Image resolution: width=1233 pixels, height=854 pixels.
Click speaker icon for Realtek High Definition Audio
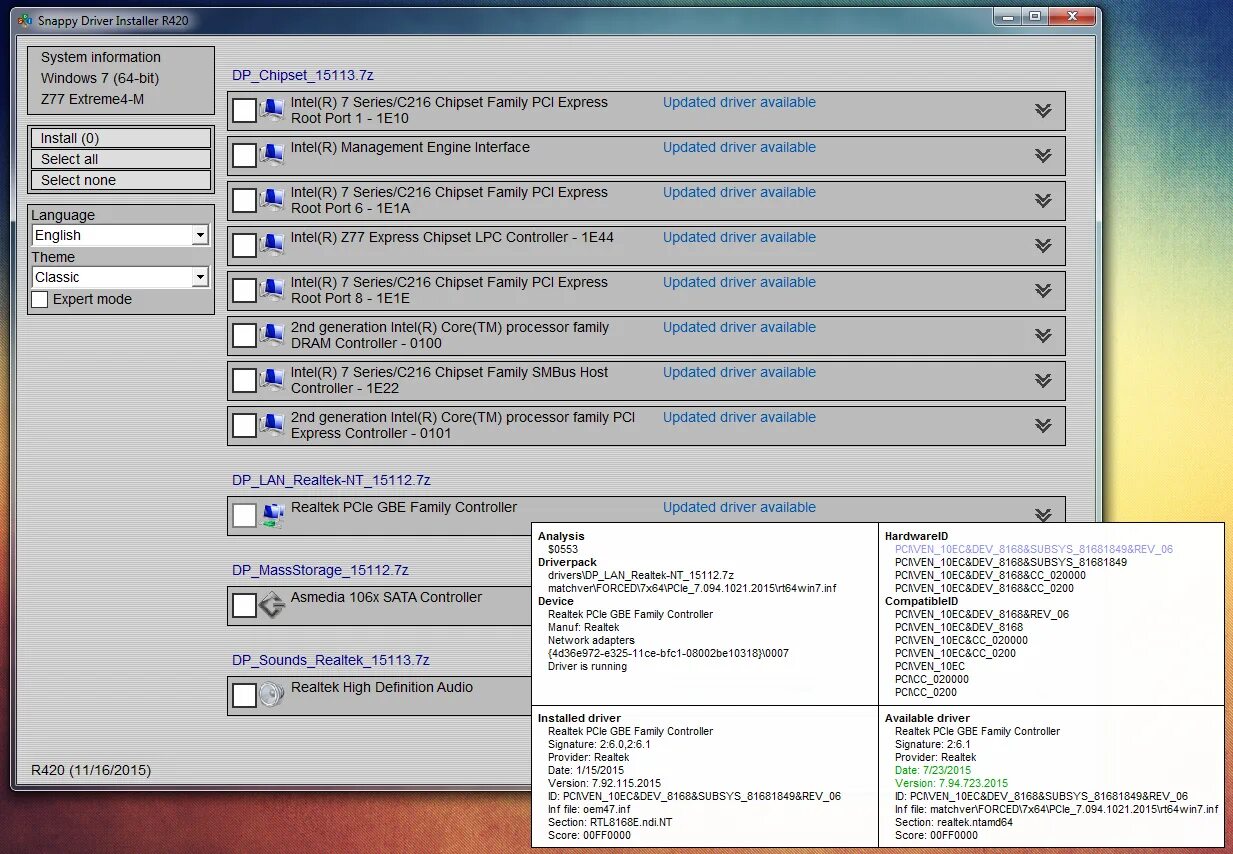coord(272,695)
